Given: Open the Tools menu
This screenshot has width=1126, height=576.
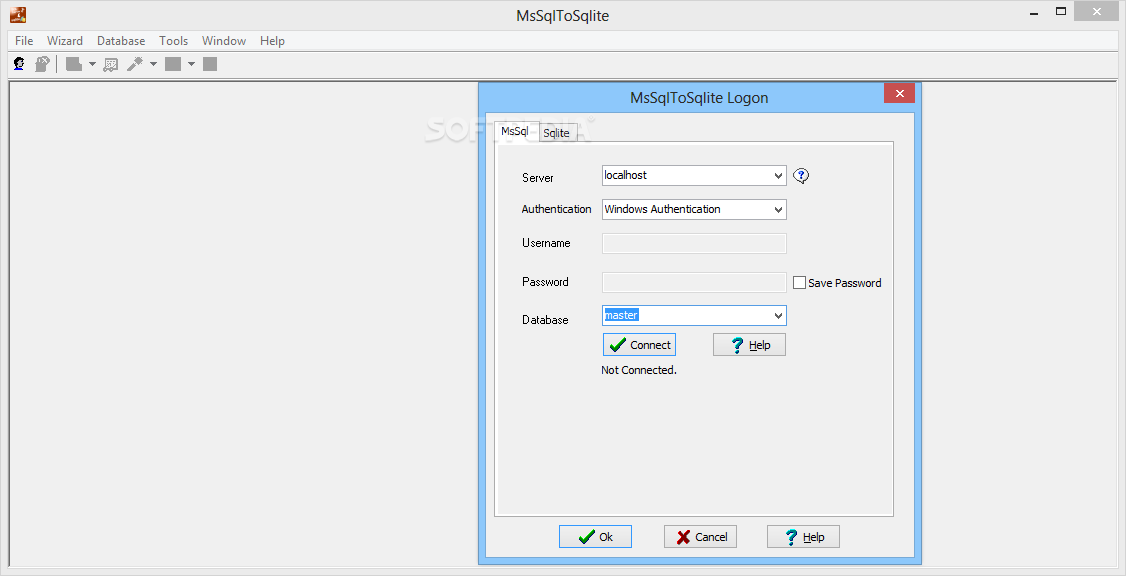Looking at the screenshot, I should (x=173, y=41).
